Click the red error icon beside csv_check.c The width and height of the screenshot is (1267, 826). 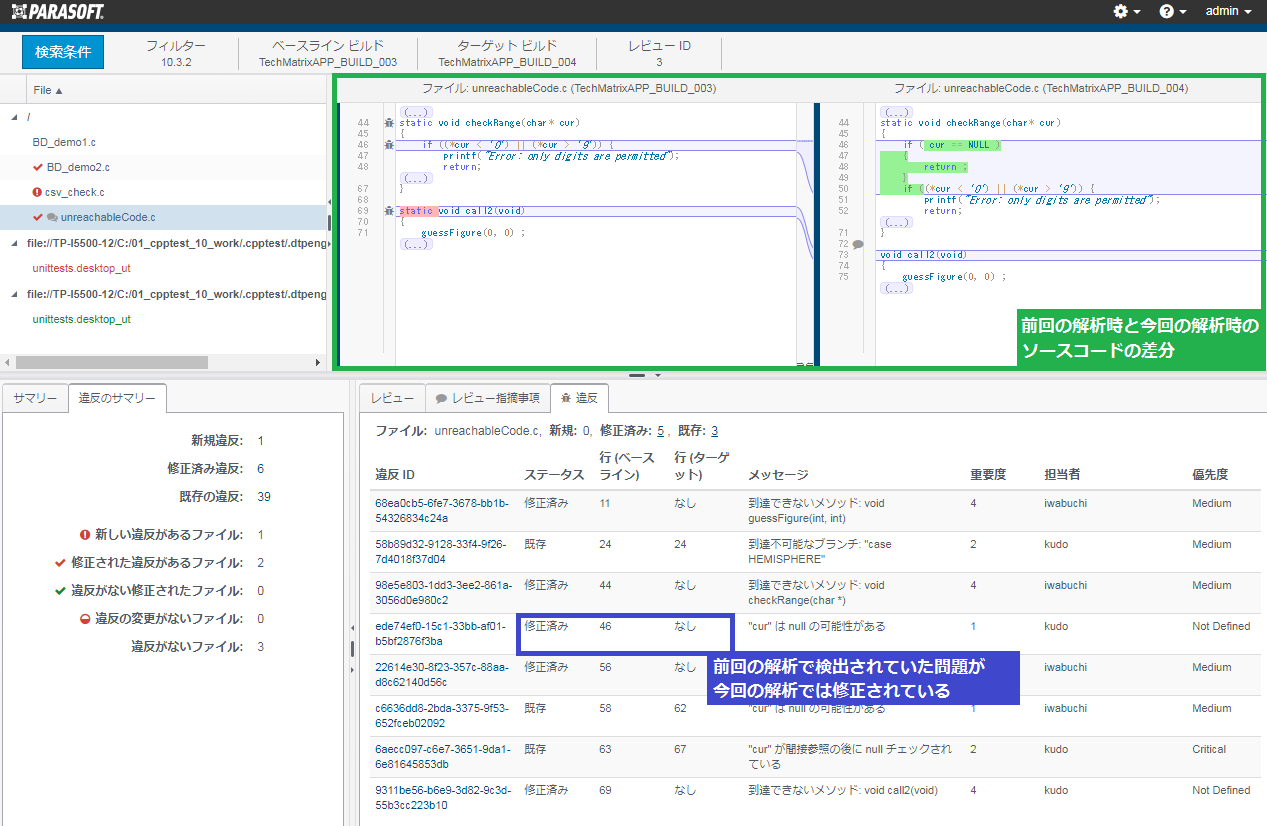coord(37,192)
